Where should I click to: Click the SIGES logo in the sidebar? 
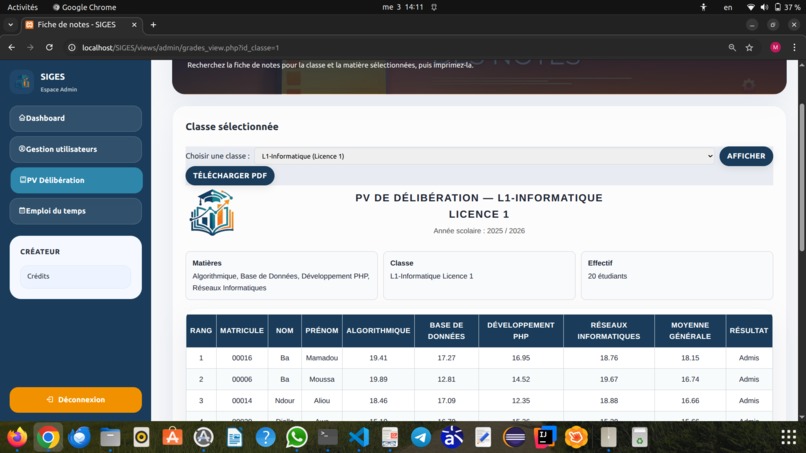(22, 81)
